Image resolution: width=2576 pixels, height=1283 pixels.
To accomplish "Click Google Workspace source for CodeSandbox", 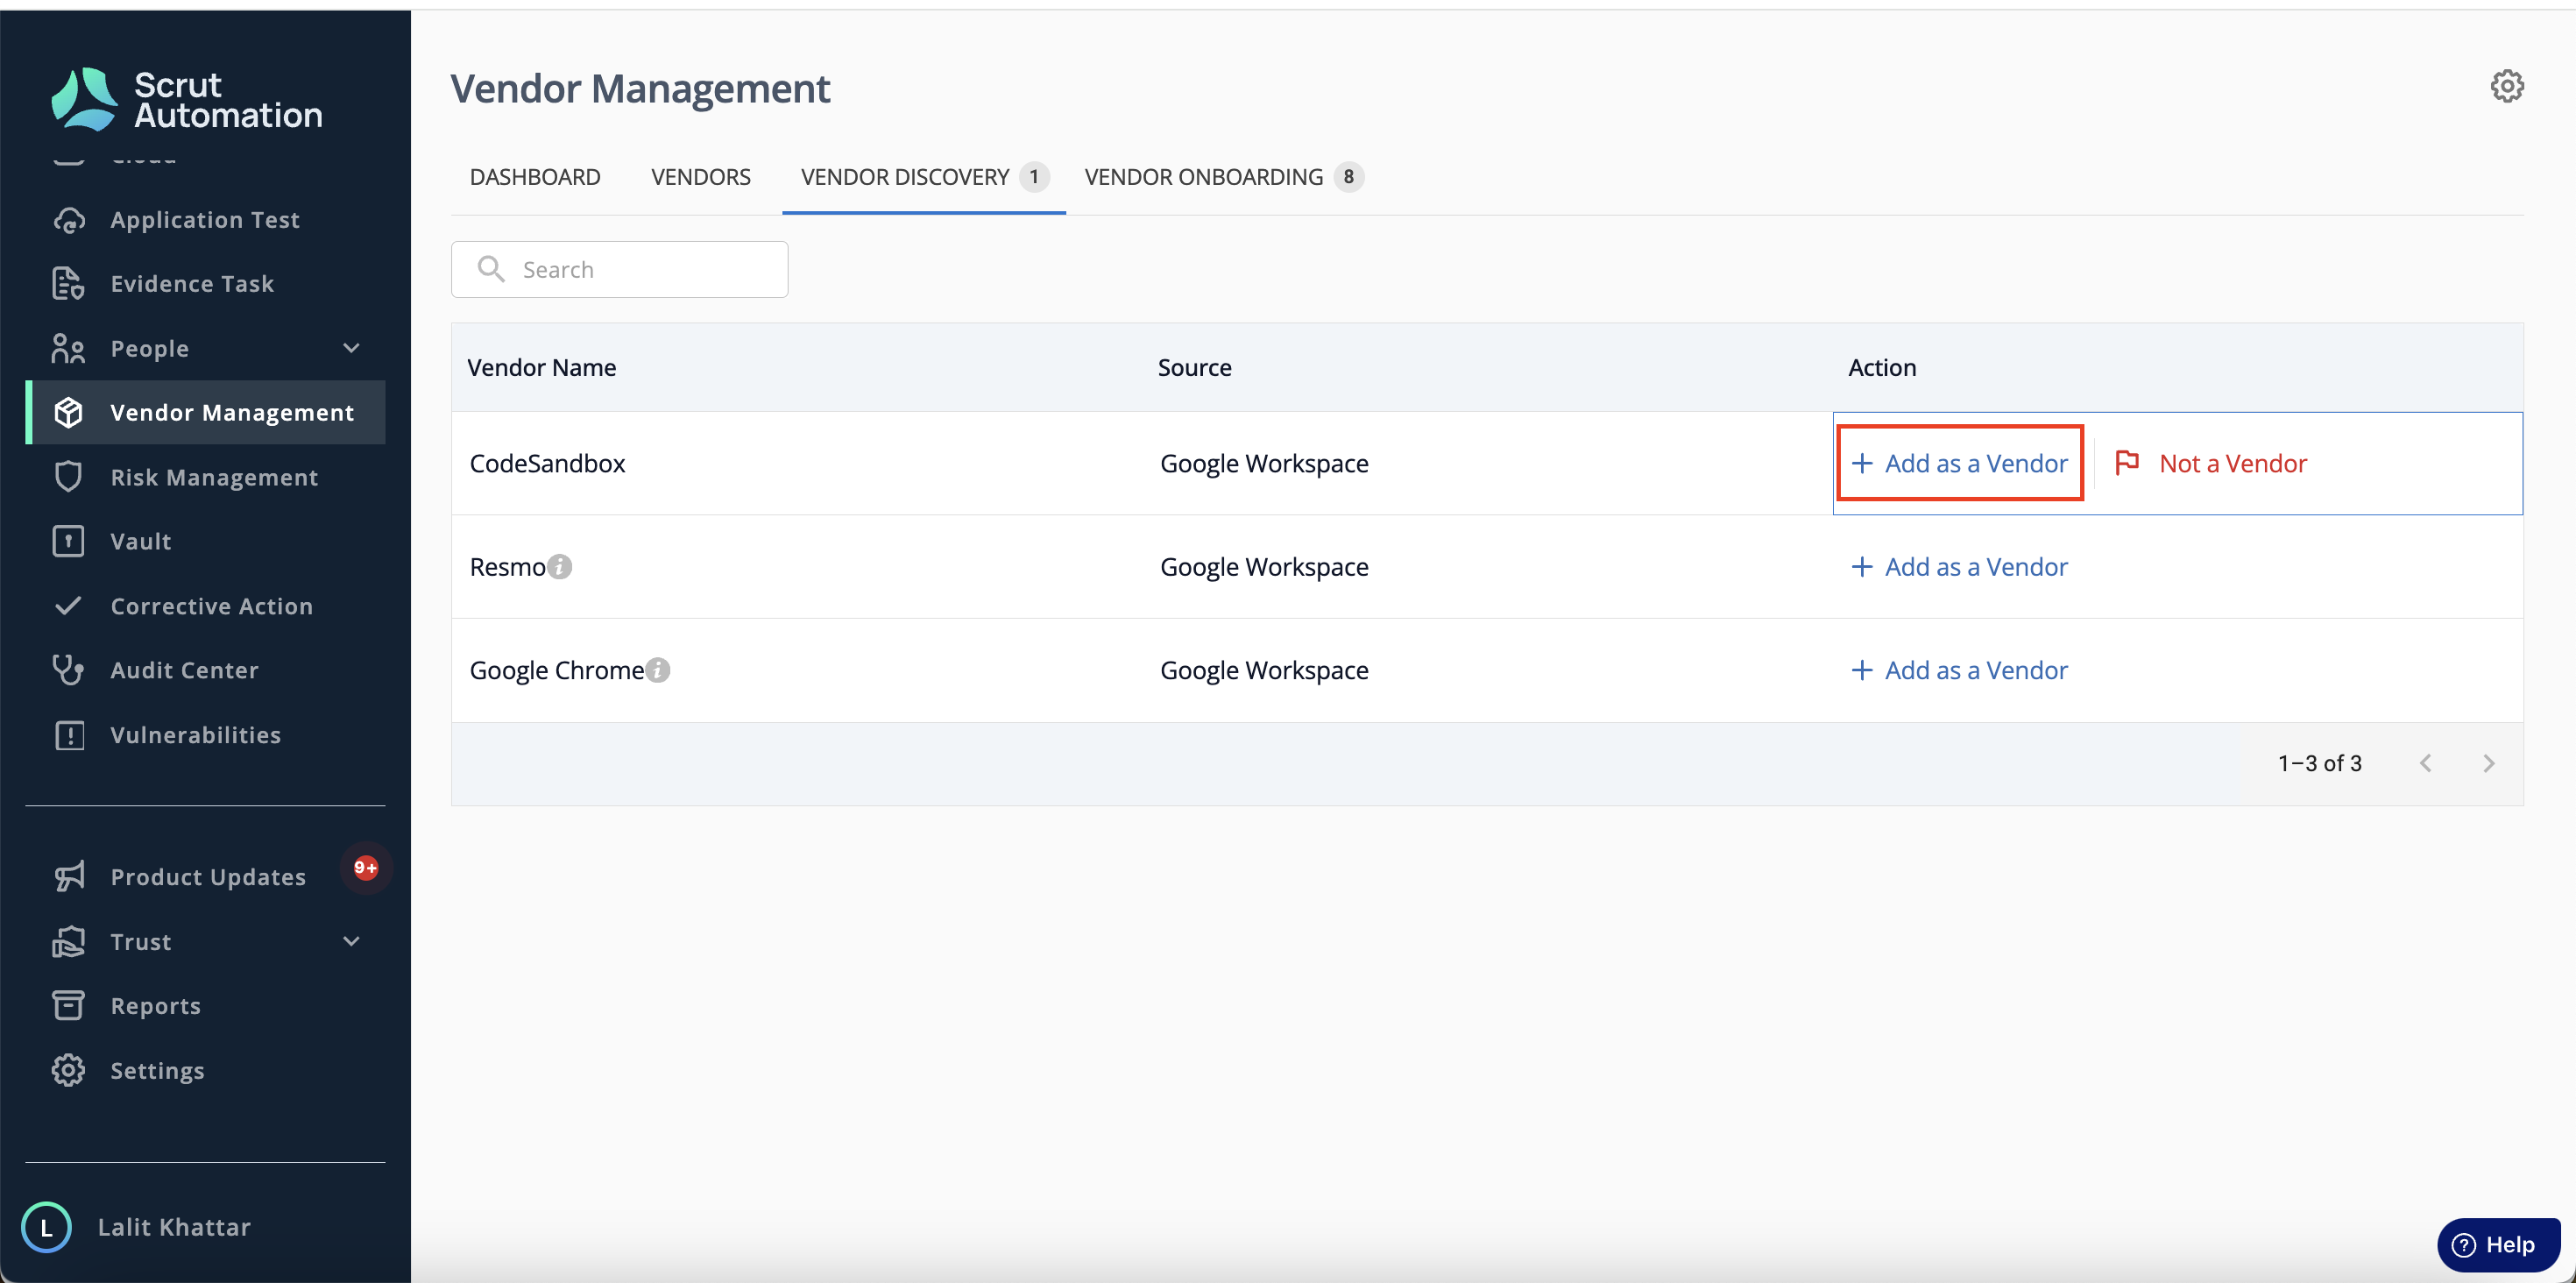I will pos(1264,463).
